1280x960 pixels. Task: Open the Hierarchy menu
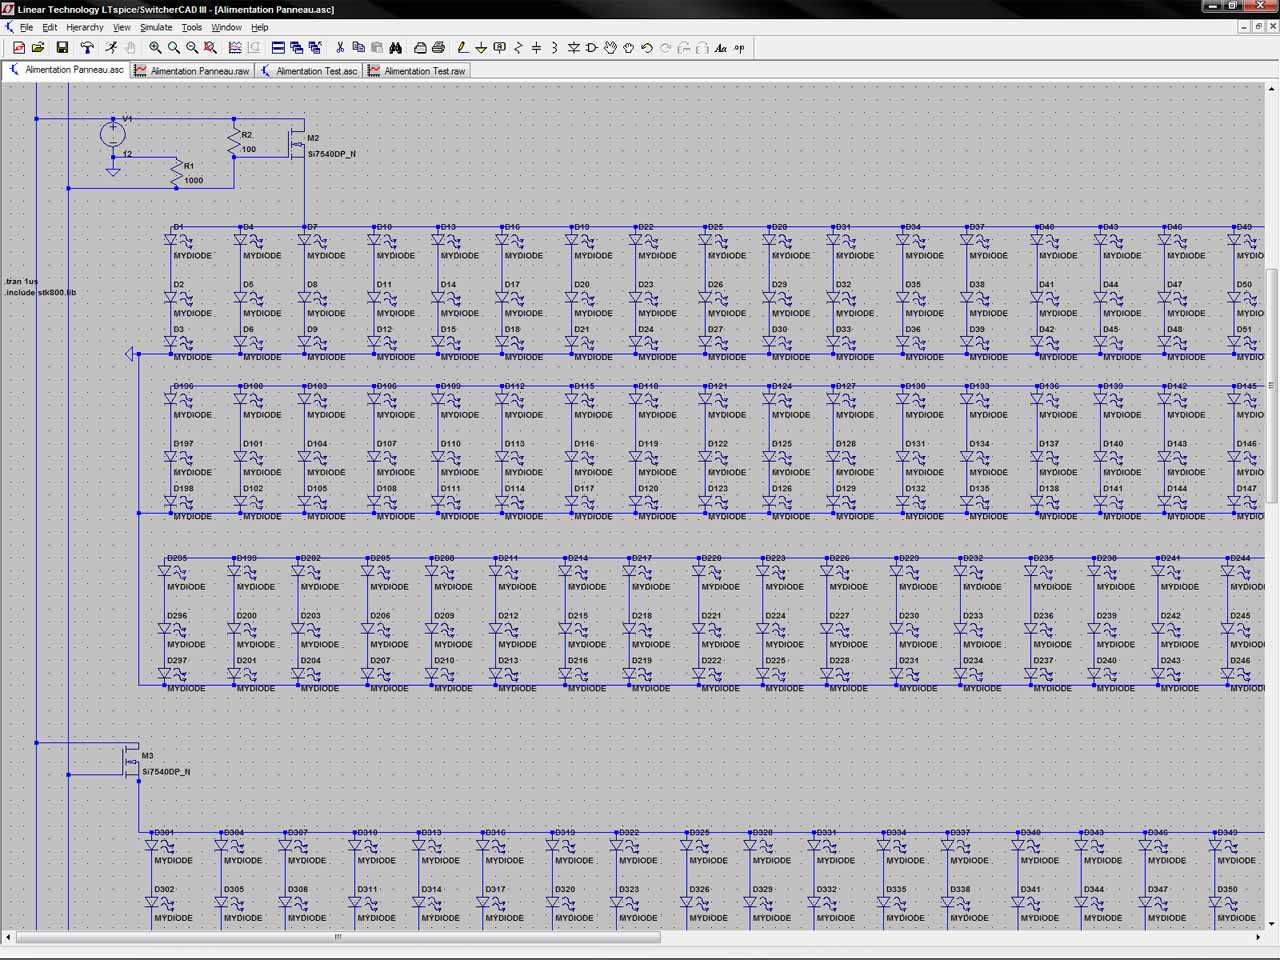click(x=85, y=27)
